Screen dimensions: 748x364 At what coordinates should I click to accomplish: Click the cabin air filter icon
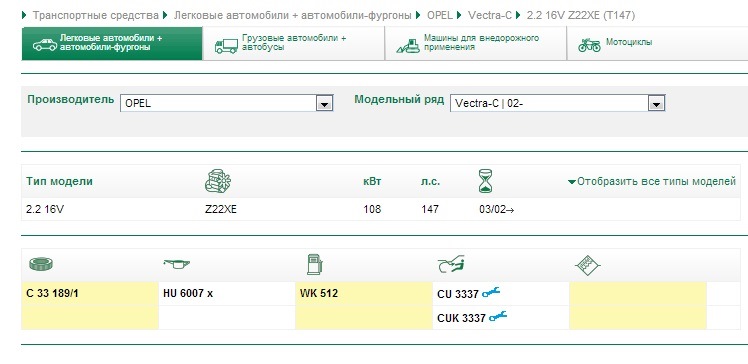point(451,264)
